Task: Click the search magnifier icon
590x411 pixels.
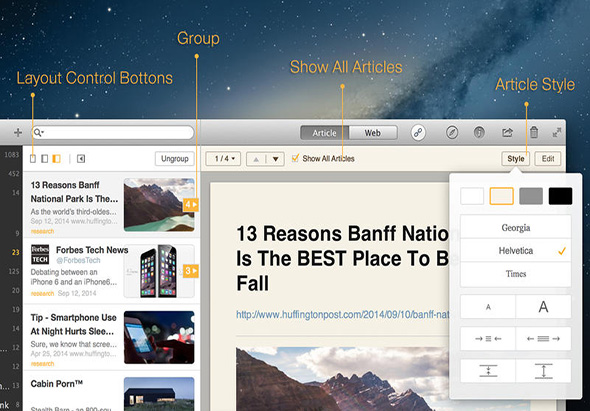Action: [38, 132]
